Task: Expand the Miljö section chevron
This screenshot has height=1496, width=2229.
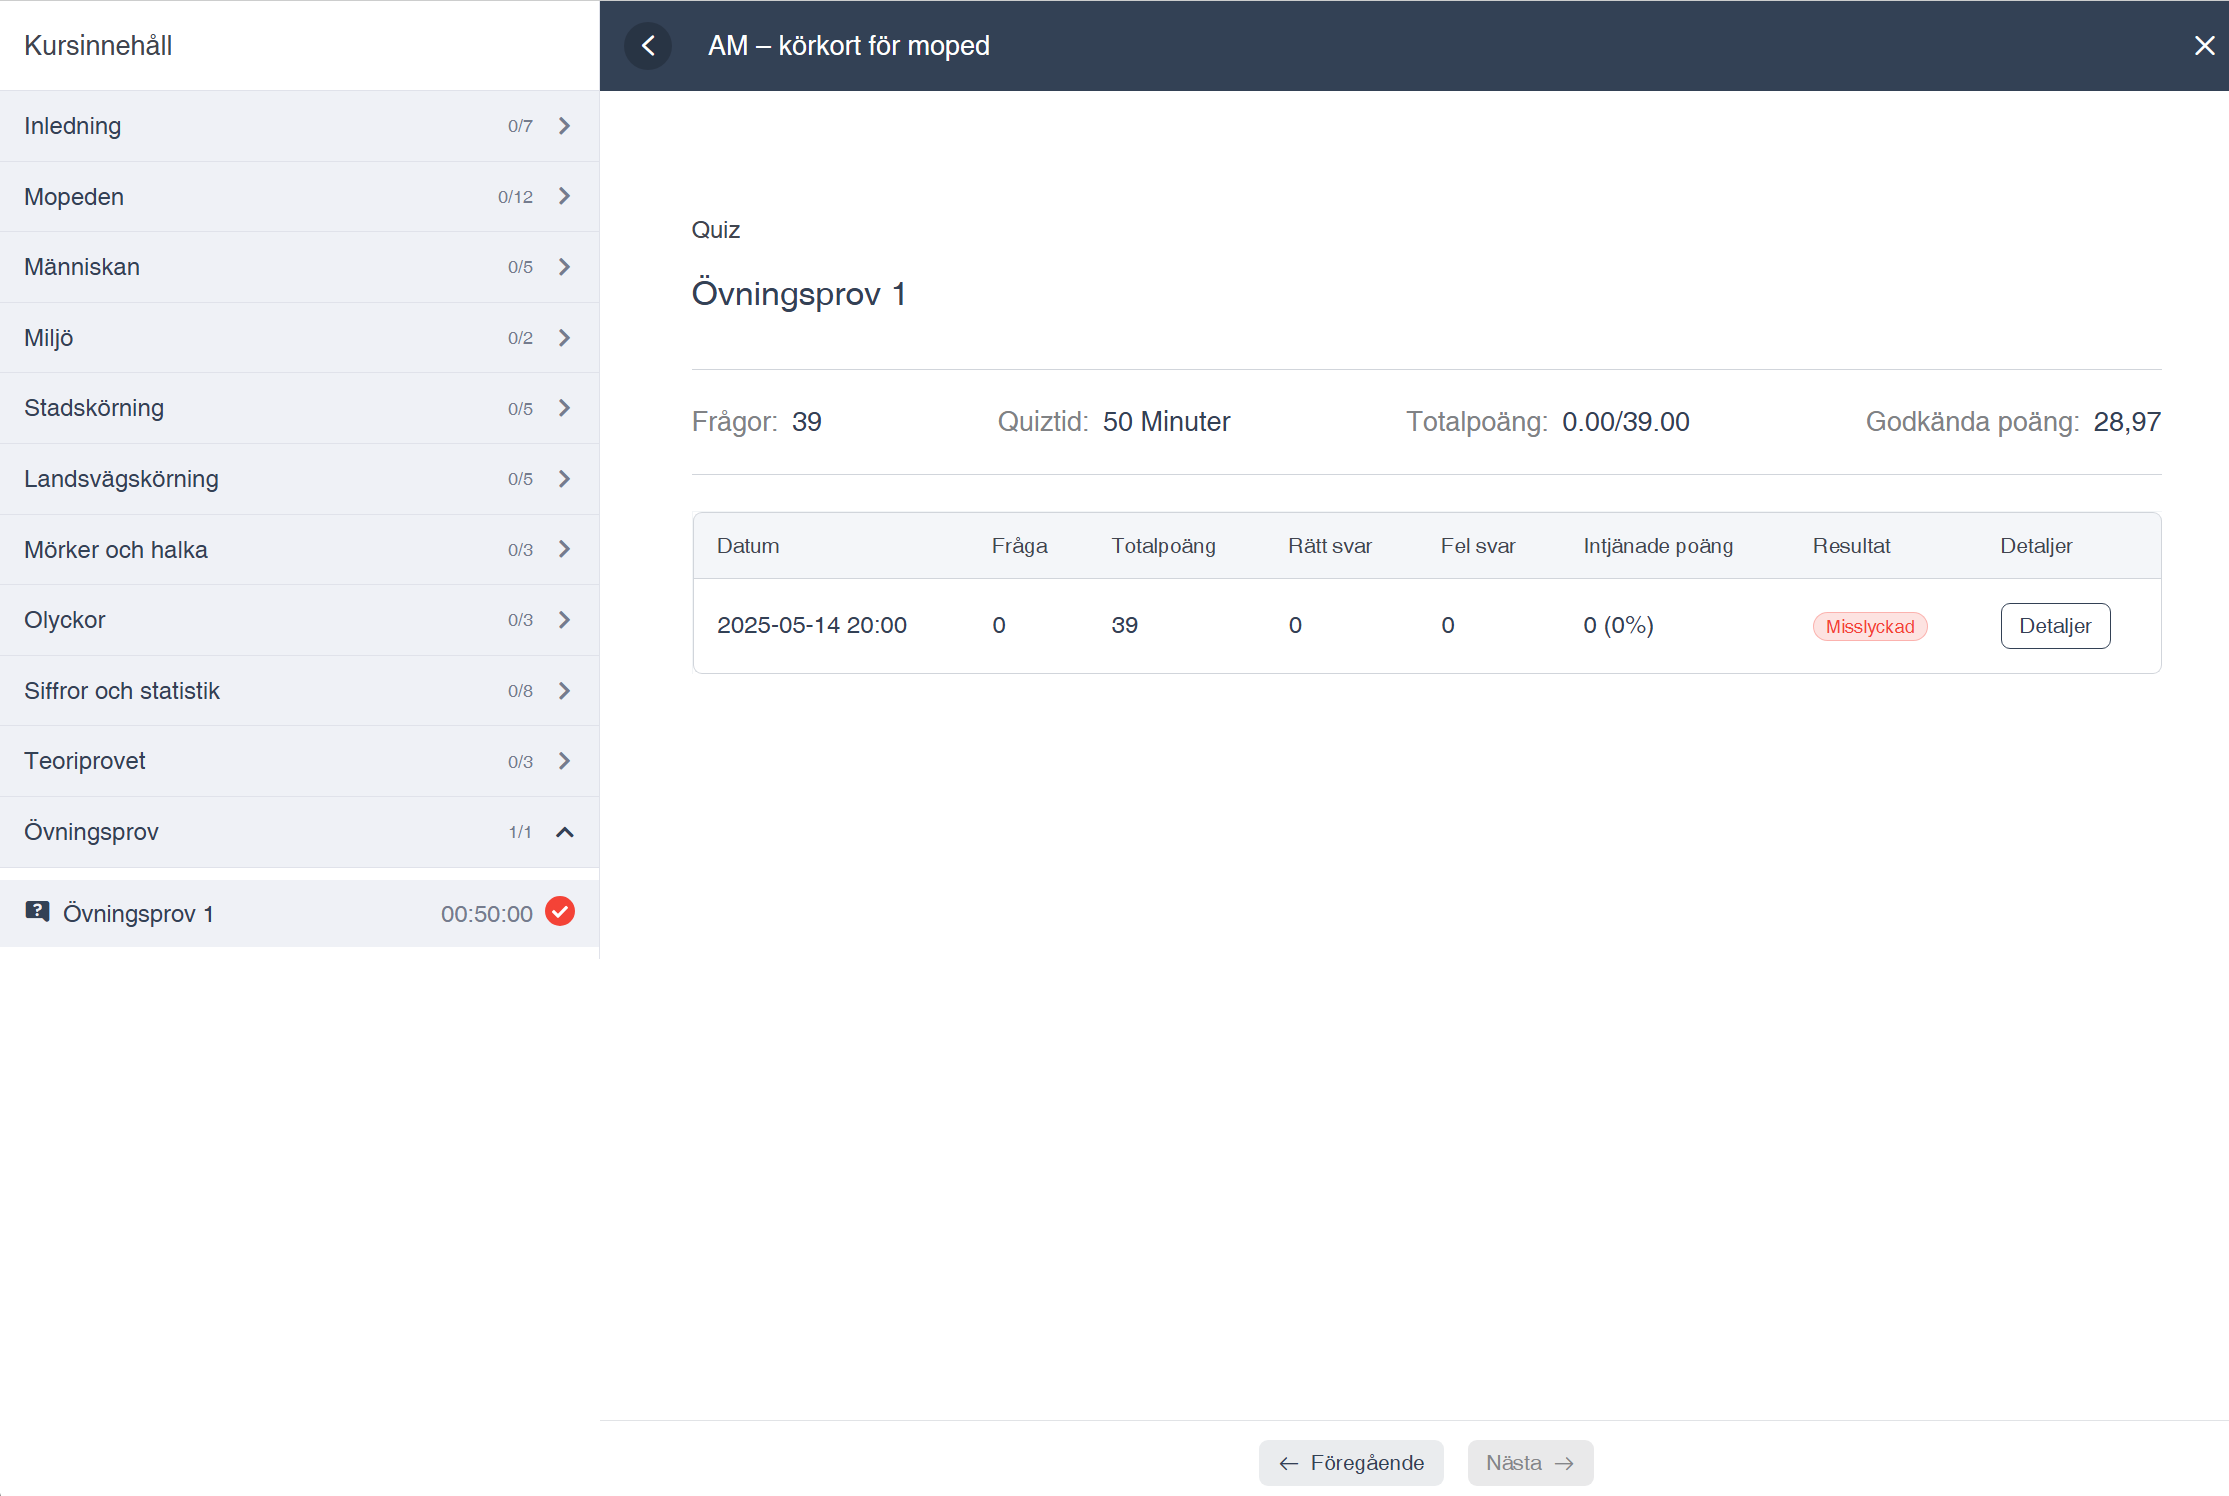Action: (x=565, y=338)
